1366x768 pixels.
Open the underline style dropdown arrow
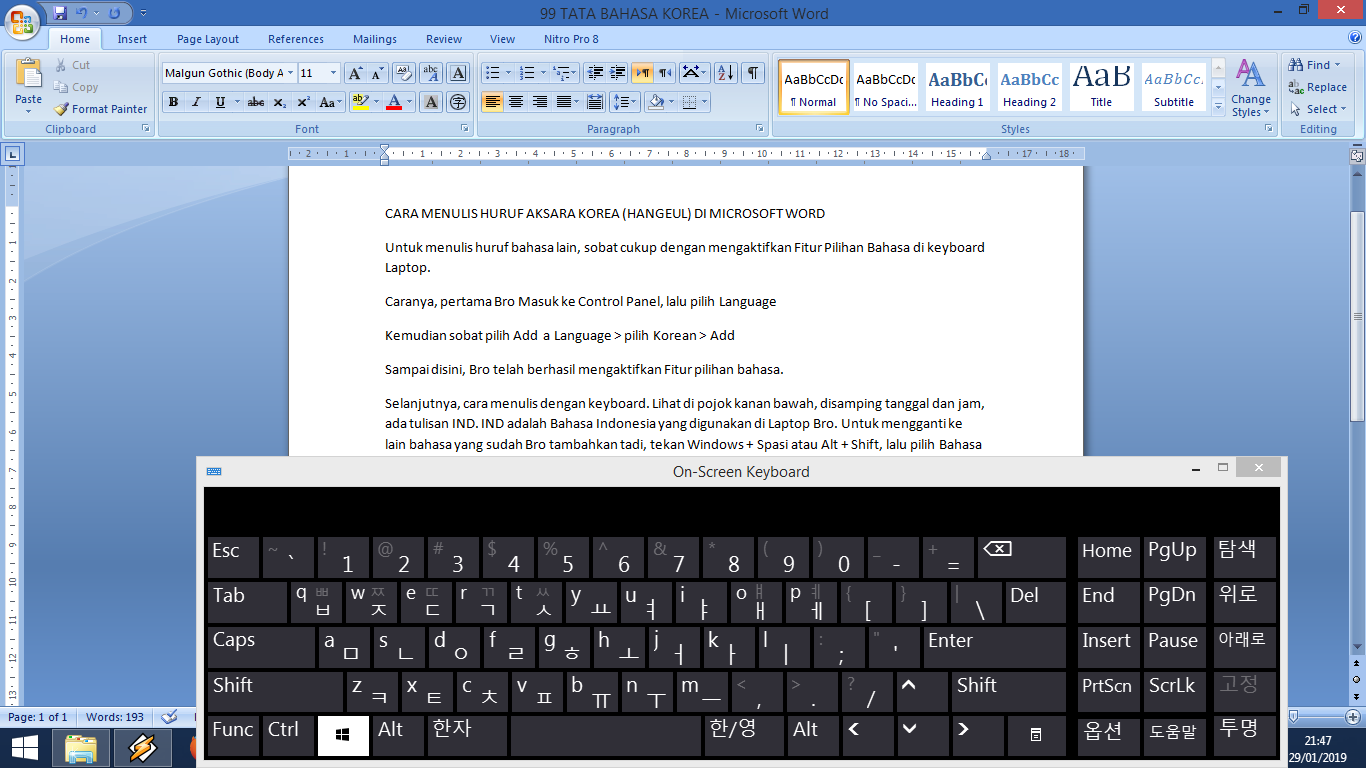235,102
